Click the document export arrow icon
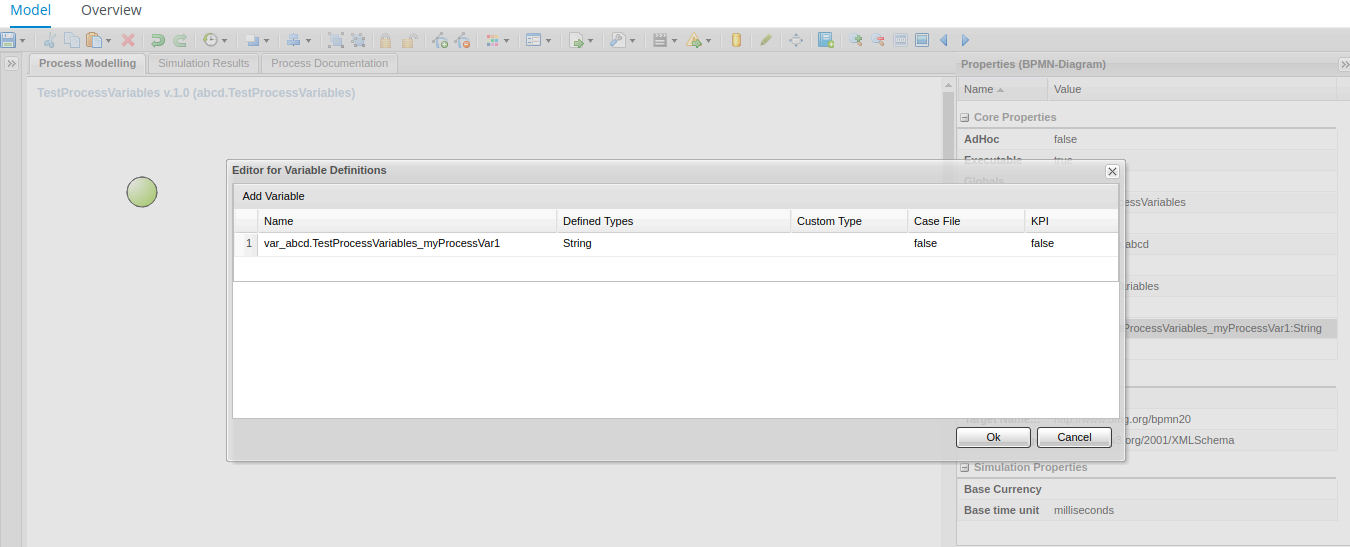Image resolution: width=1350 pixels, height=547 pixels. click(x=576, y=40)
